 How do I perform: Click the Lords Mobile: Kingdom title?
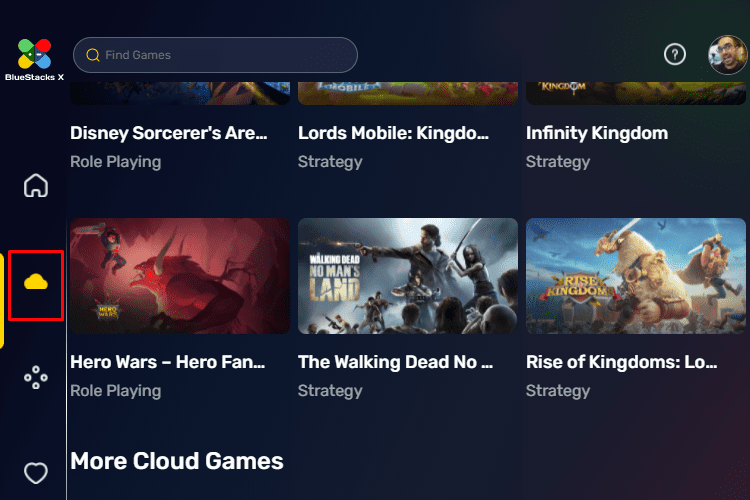pos(393,133)
